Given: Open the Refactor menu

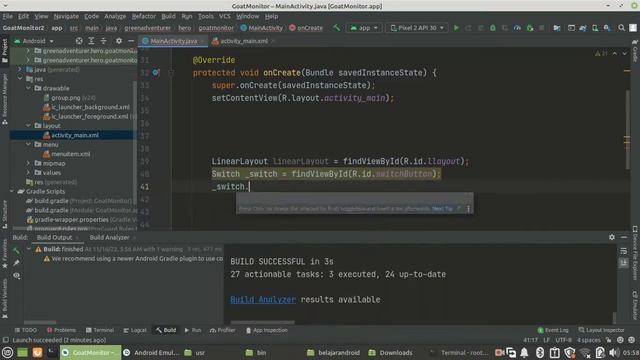Looking at the screenshot, I should click(144, 16).
